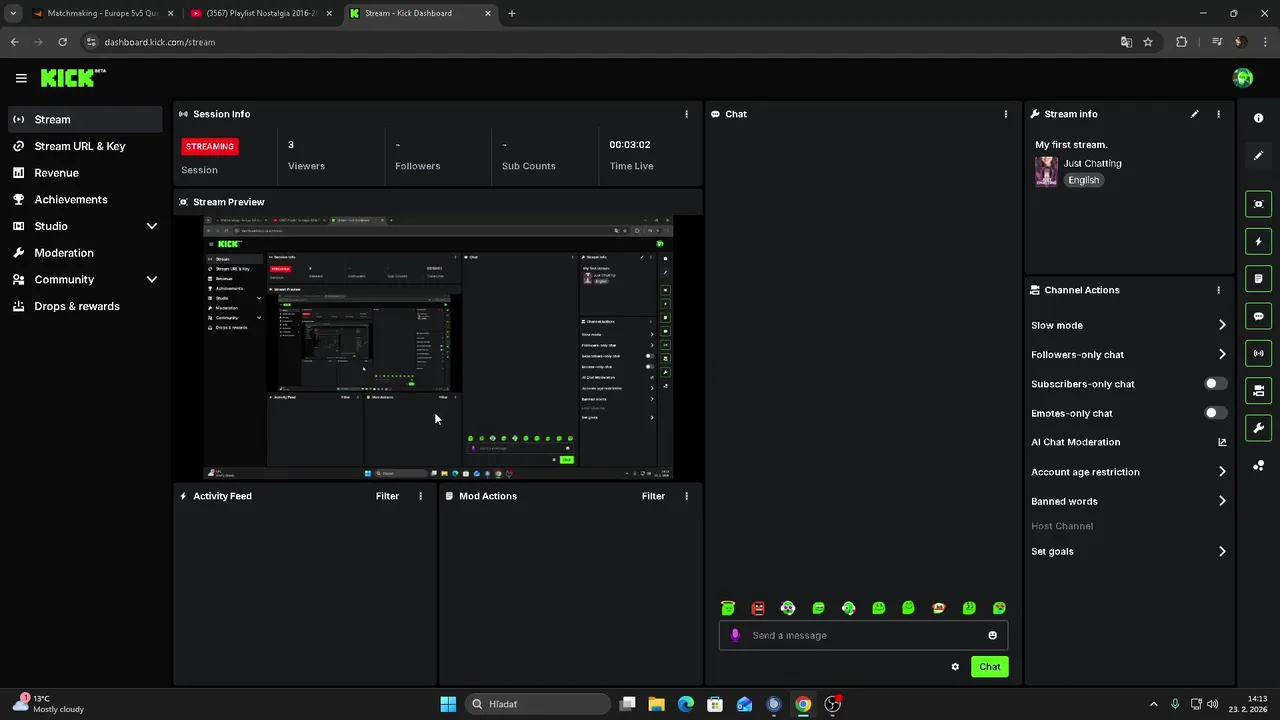Expand Followers-only chat options

coord(1222,354)
